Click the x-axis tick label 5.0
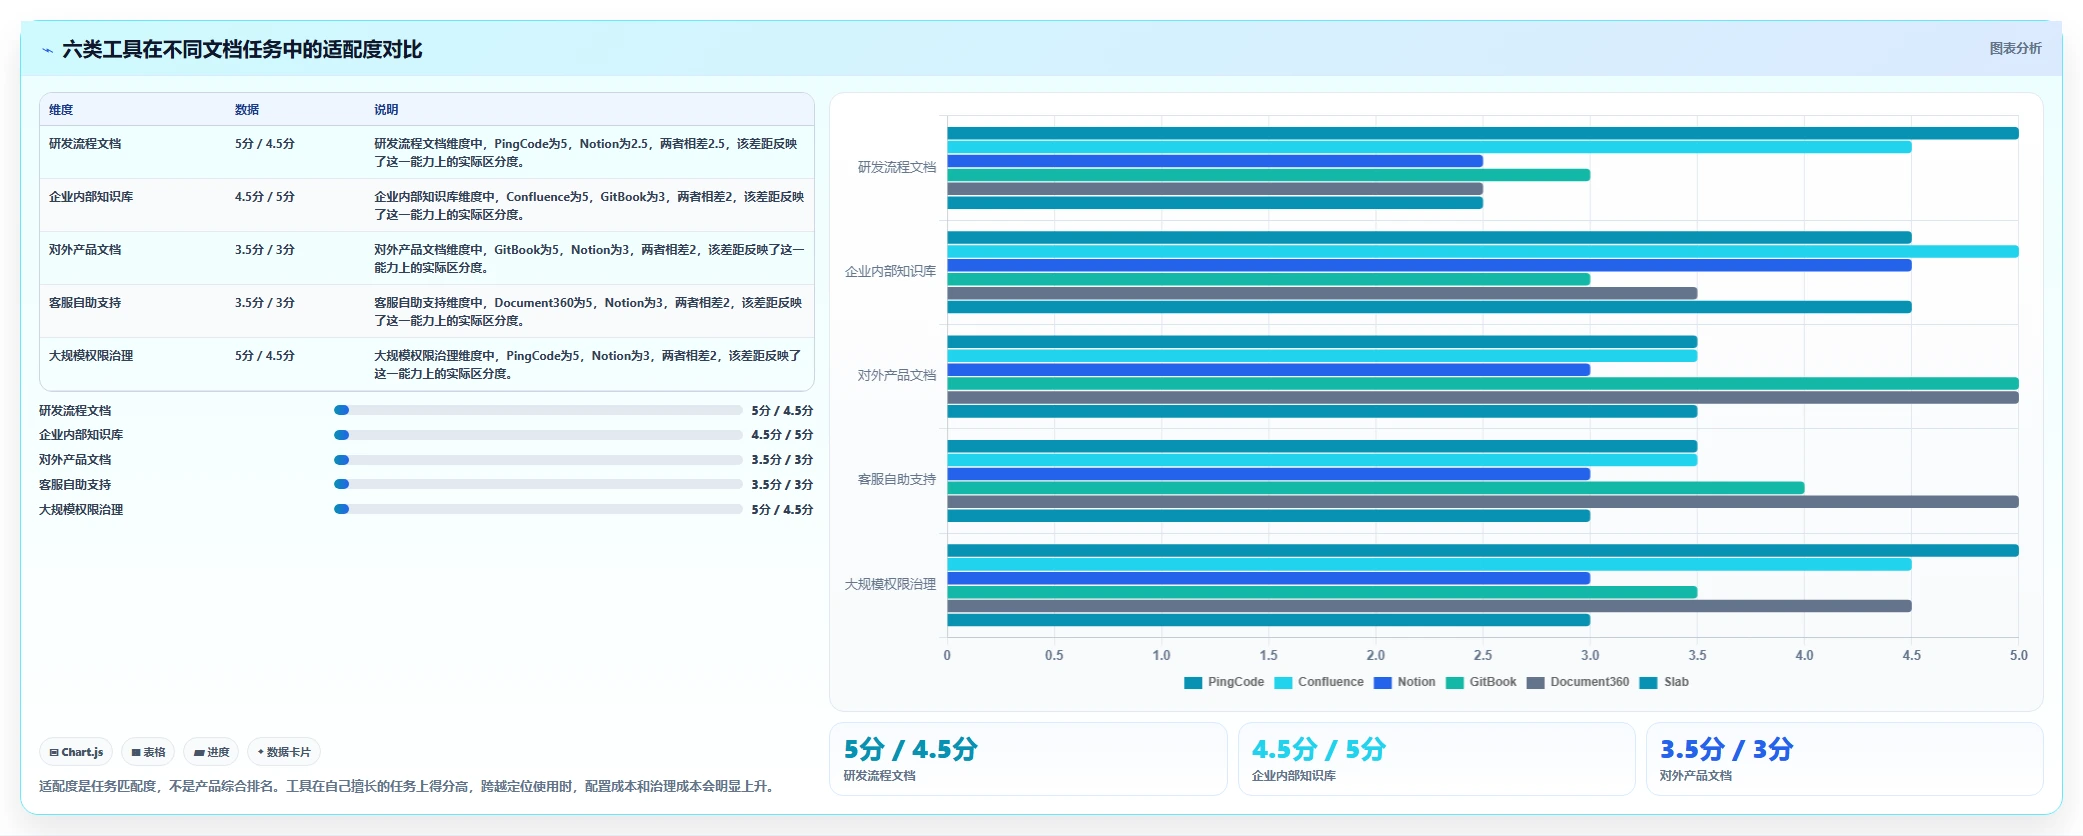Screen dimensions: 2083x836 pyautogui.click(x=2018, y=656)
